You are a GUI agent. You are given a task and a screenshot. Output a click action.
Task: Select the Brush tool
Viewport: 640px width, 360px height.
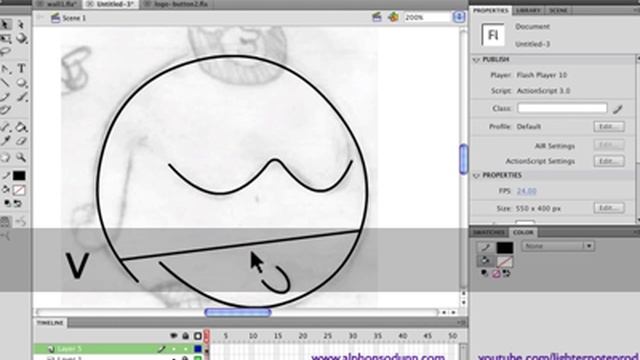point(21,97)
